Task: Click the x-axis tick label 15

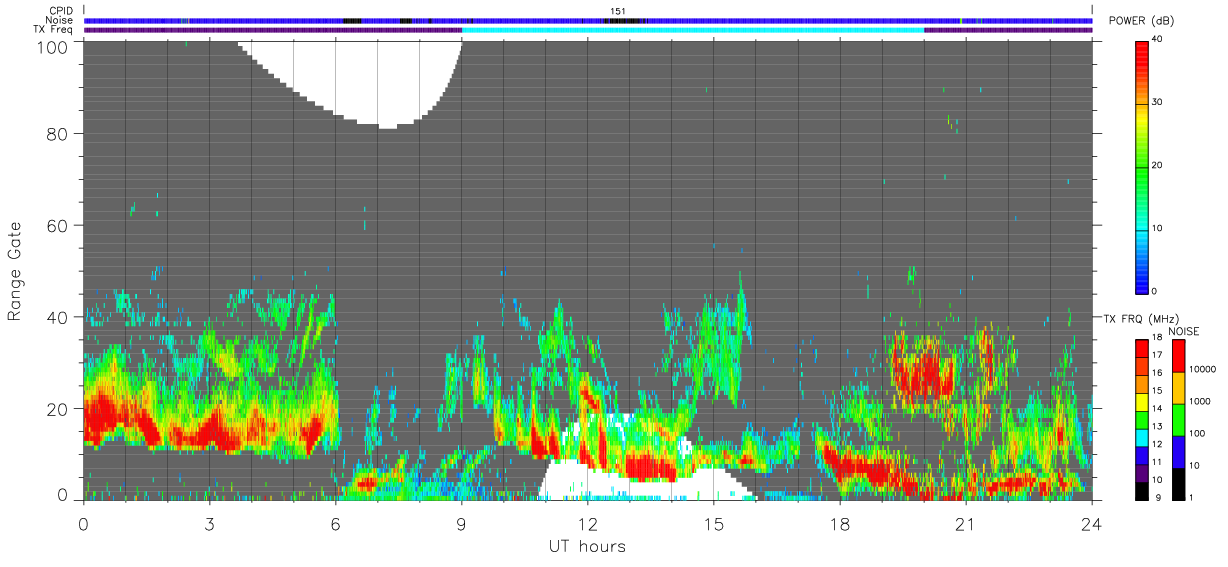Action: [713, 523]
